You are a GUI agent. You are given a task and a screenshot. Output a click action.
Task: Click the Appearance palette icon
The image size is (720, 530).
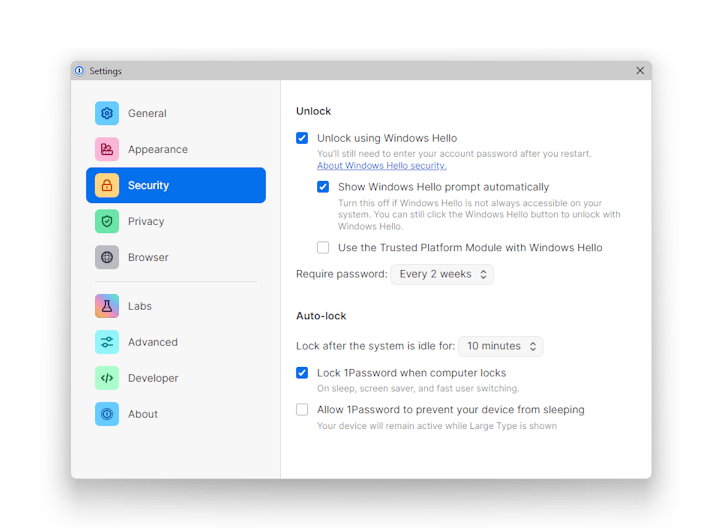[x=107, y=149]
